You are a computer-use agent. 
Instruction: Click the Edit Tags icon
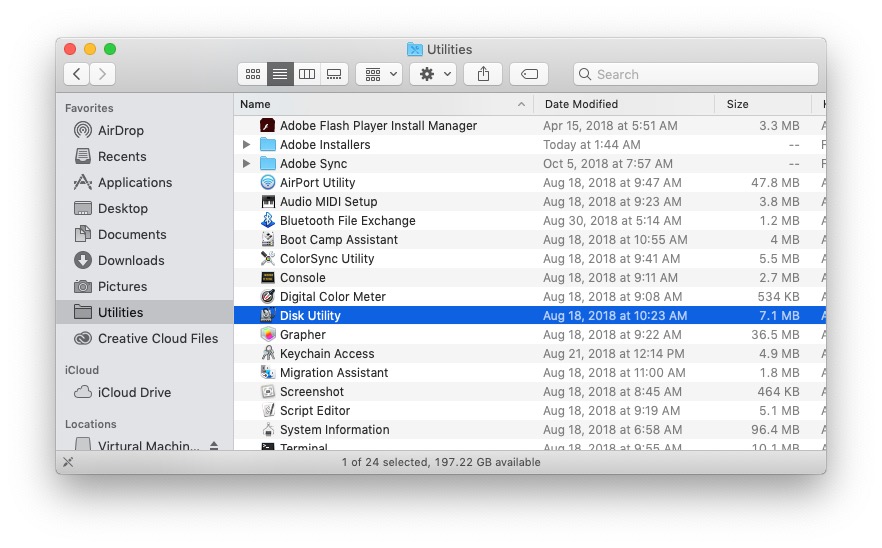(x=529, y=74)
